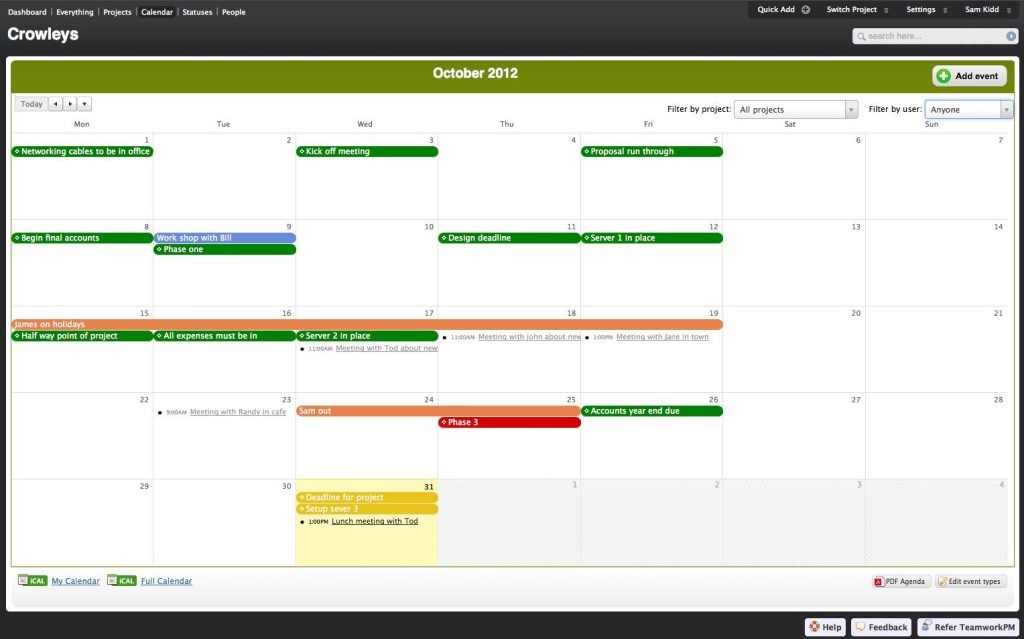
Task: Switch to the Calendar tab
Action: (x=157, y=12)
